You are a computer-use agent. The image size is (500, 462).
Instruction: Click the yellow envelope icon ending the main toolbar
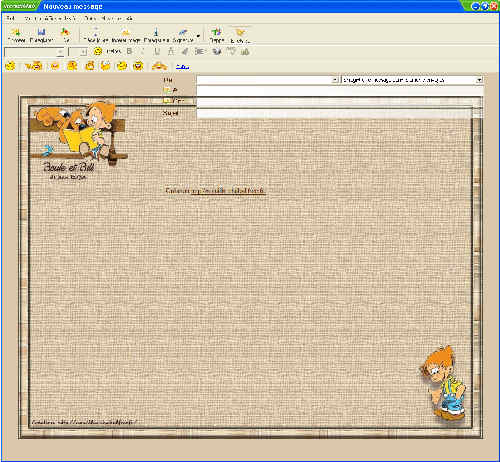pos(240,35)
